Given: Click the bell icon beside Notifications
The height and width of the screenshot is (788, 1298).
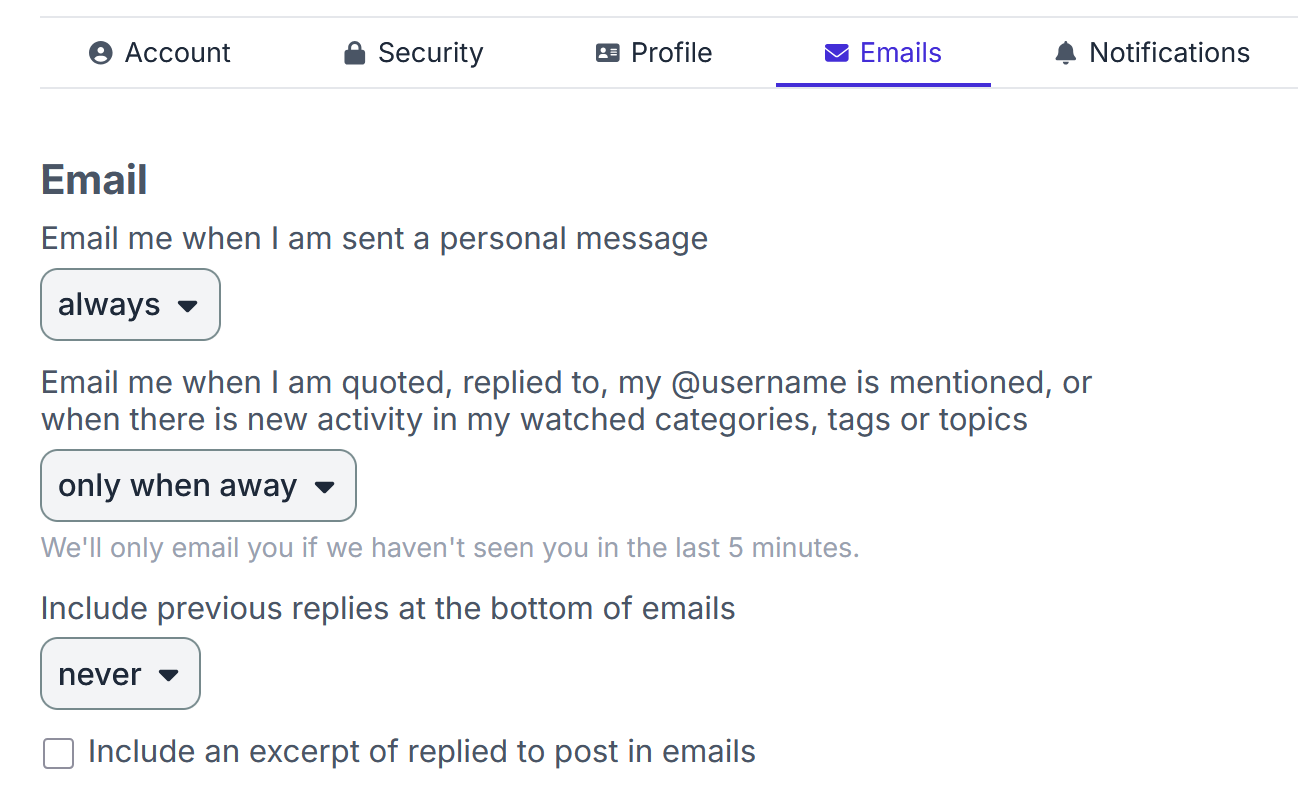Looking at the screenshot, I should (x=1066, y=53).
